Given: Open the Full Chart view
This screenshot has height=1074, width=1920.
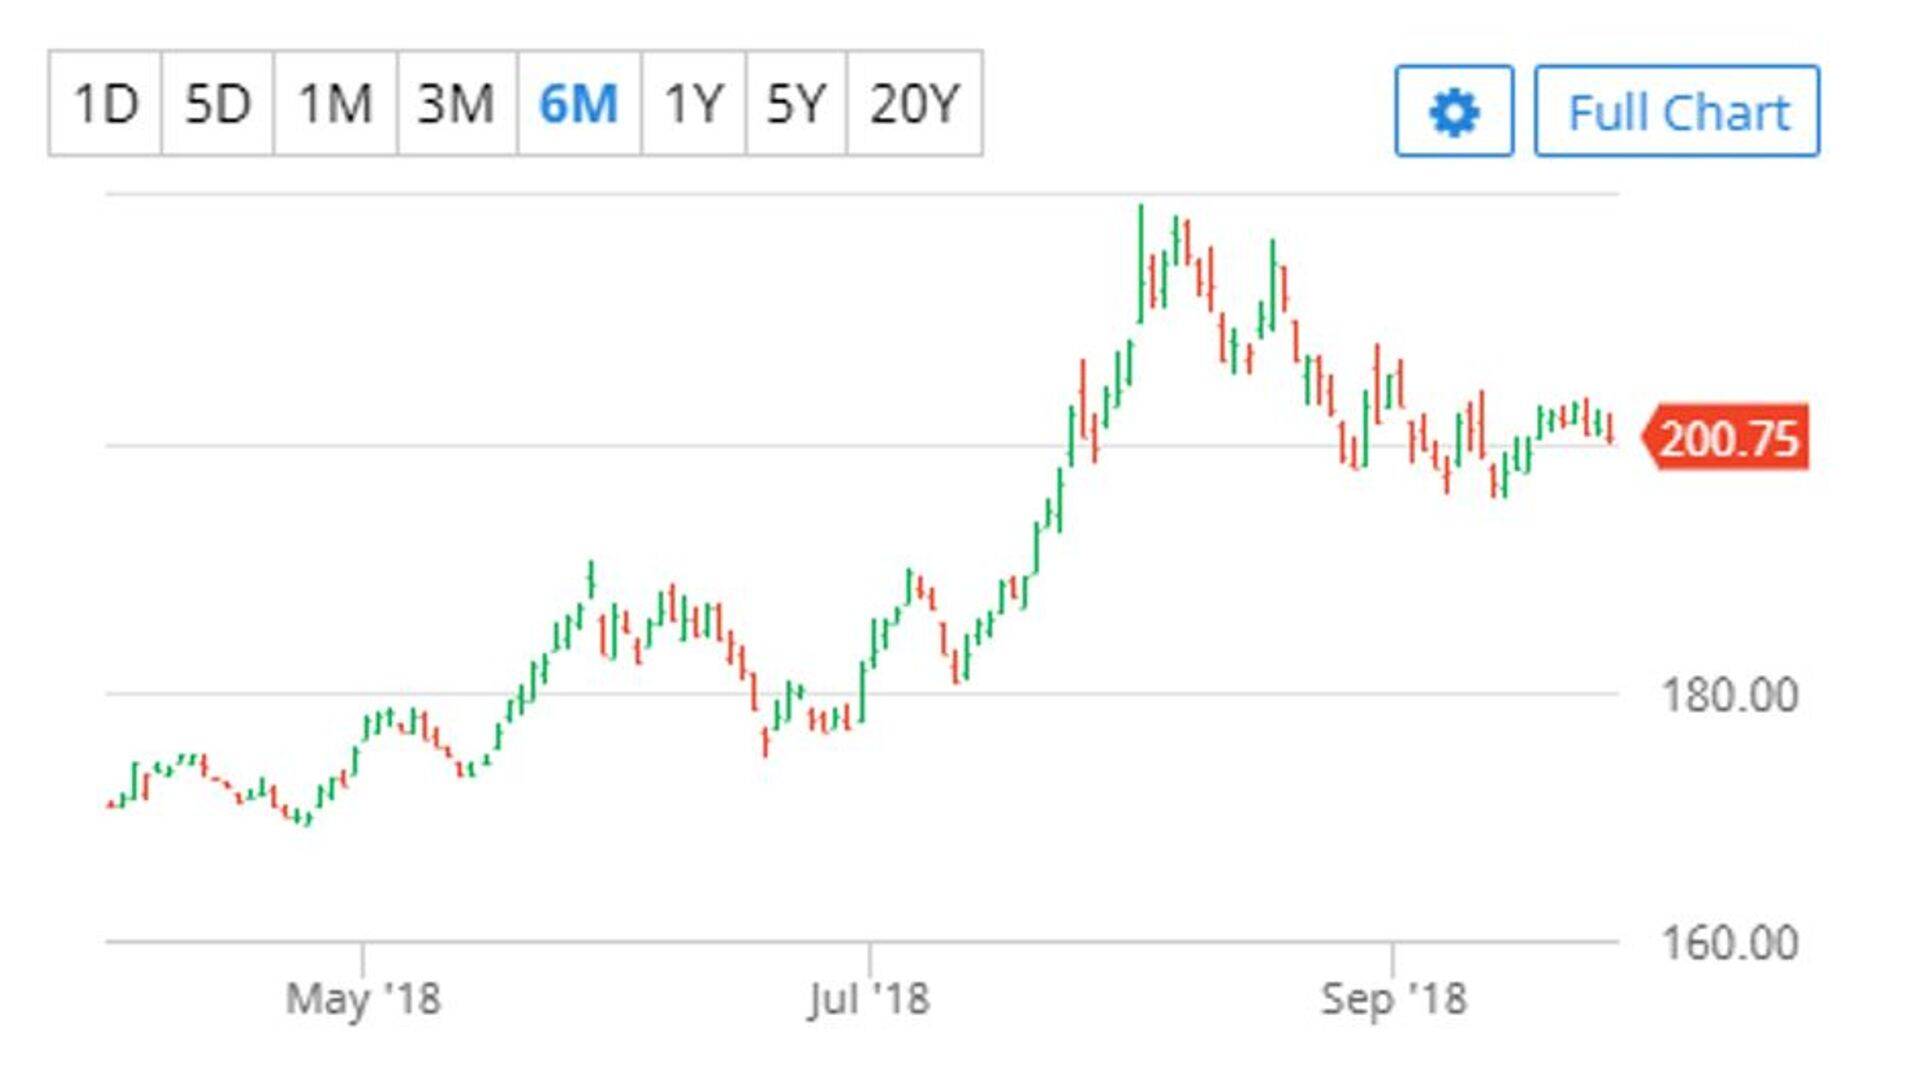Looking at the screenshot, I should (1677, 111).
